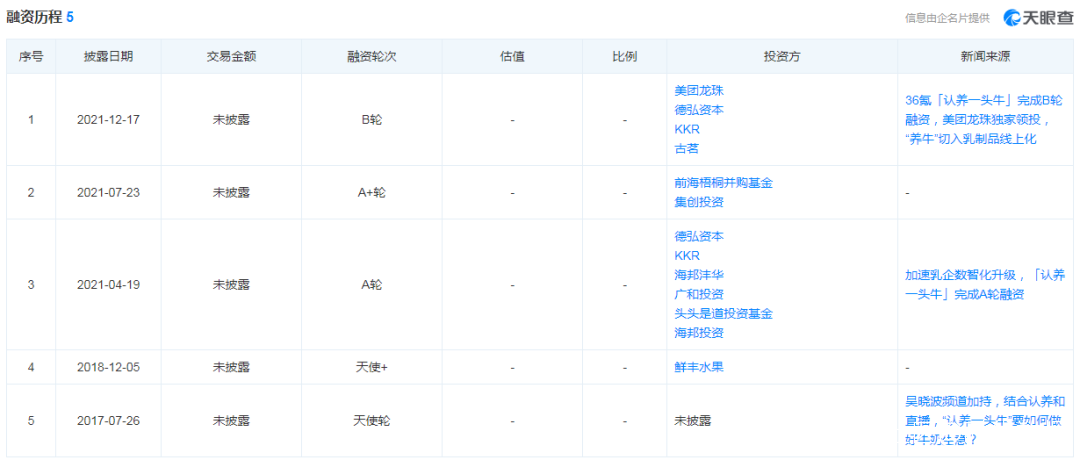Click 未披露 amount in 2018-12-05 row
The image size is (1080, 460).
coord(231,367)
